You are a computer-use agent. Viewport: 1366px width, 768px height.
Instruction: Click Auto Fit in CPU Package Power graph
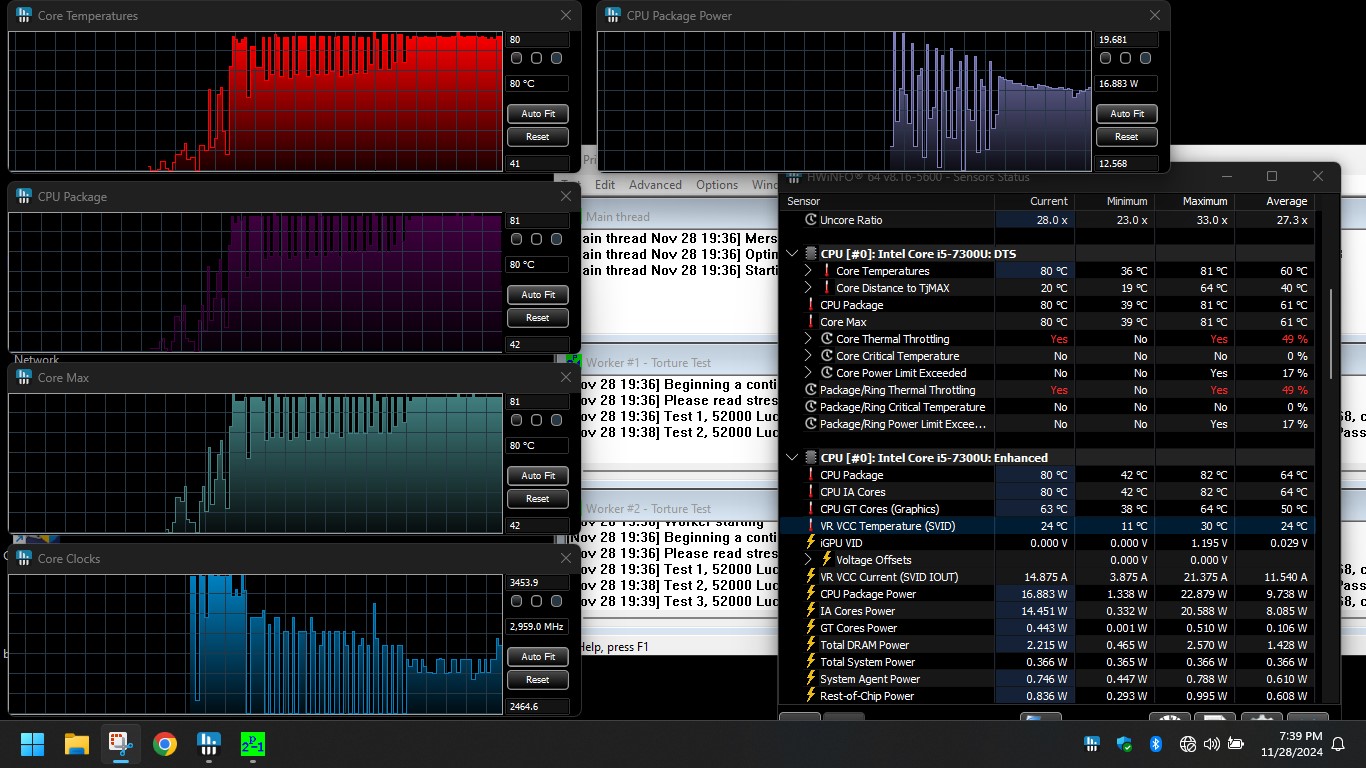(1126, 114)
